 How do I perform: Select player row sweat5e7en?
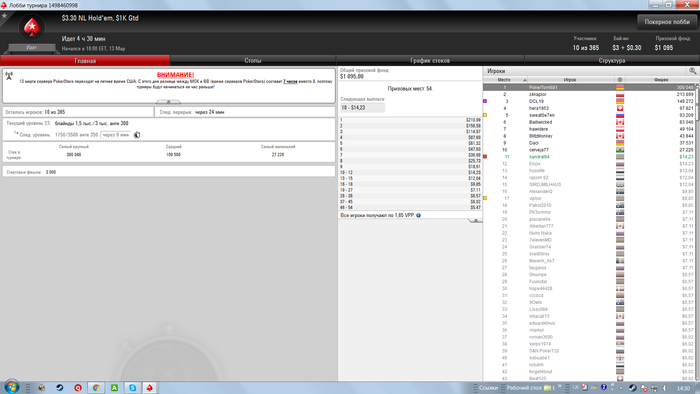coord(589,115)
